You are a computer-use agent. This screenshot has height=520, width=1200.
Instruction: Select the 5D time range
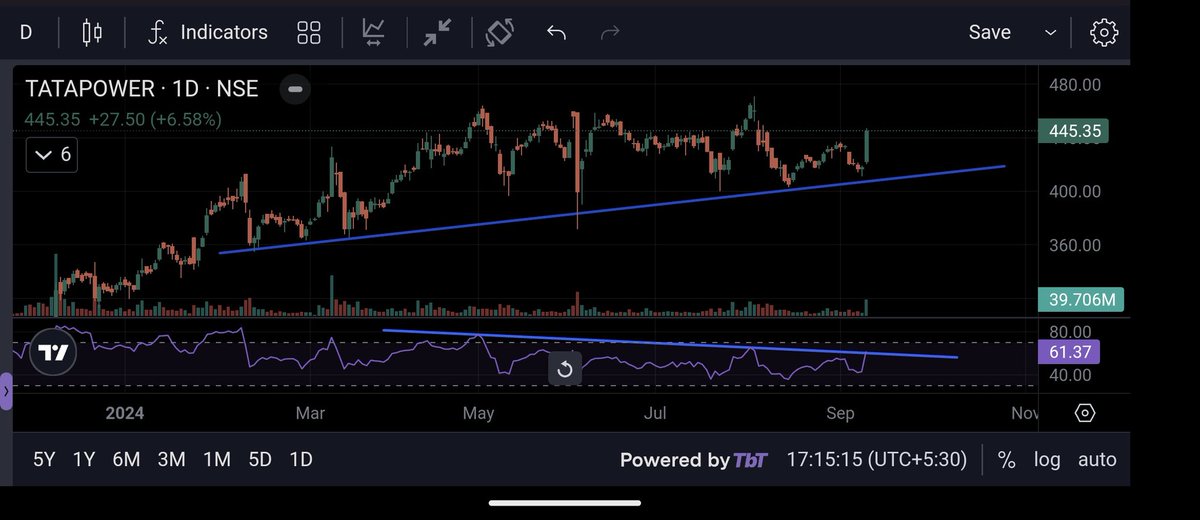(x=260, y=460)
